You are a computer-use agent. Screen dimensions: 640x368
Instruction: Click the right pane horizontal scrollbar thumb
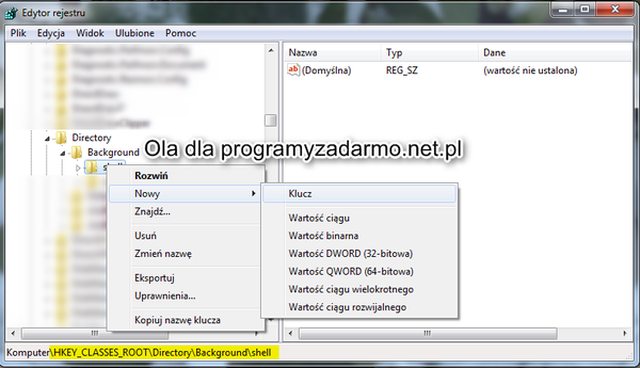pos(428,333)
